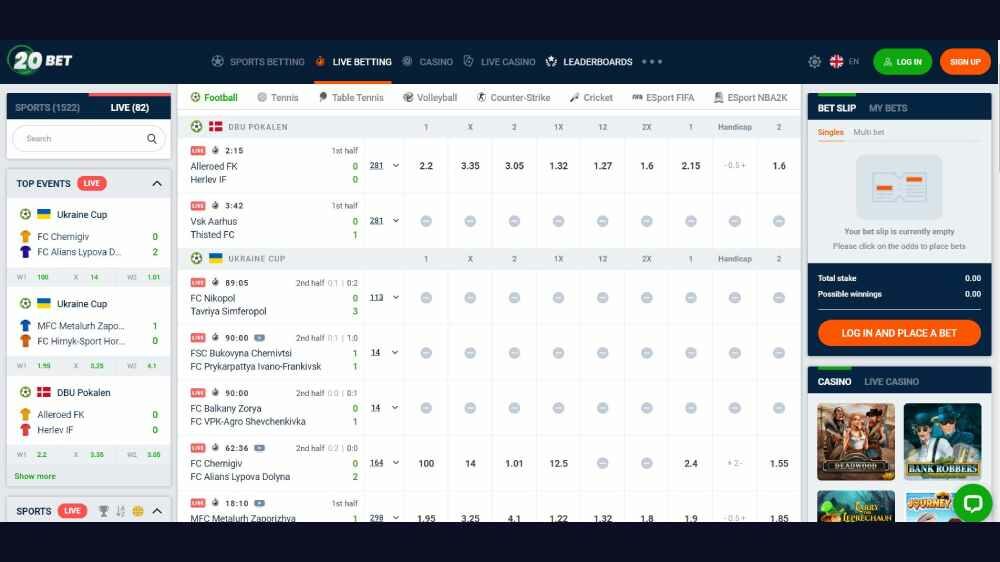Select the Table Tennis tab
1000x562 pixels.
pos(351,98)
